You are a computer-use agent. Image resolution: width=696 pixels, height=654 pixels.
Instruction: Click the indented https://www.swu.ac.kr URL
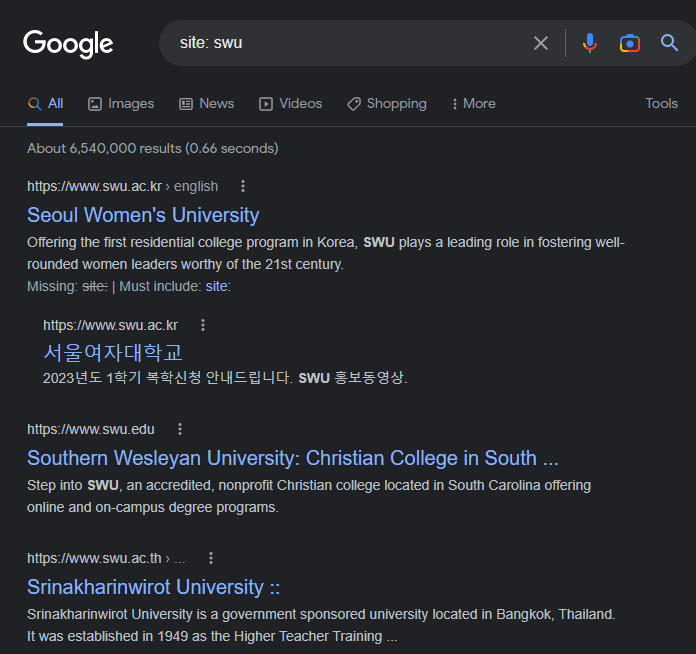coord(110,325)
